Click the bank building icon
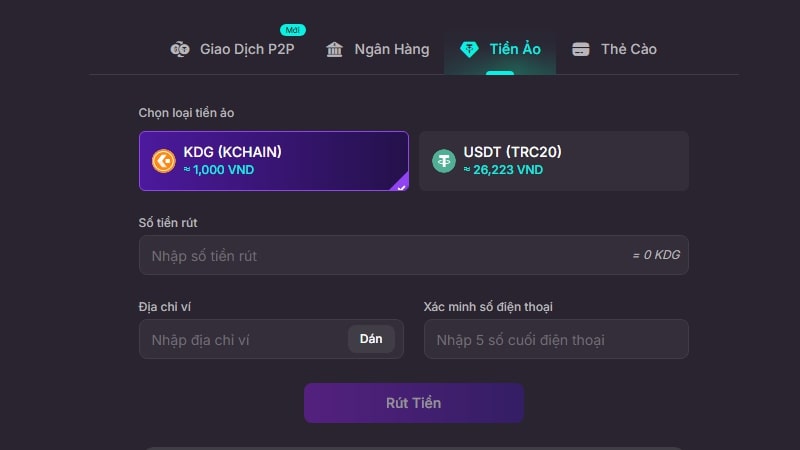 click(335, 49)
